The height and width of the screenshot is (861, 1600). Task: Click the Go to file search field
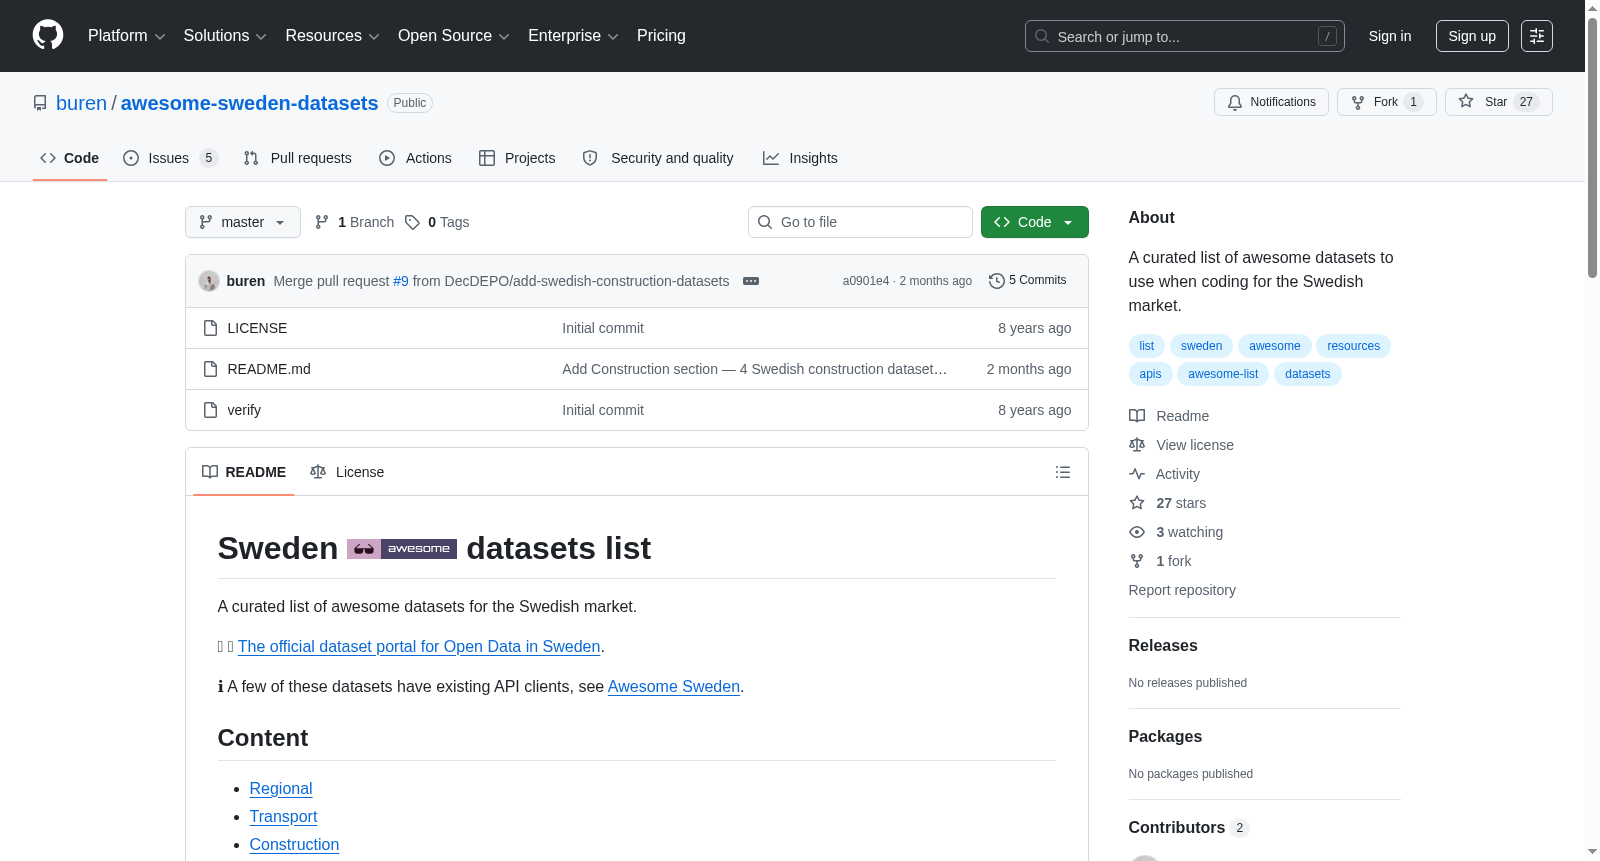coord(860,222)
